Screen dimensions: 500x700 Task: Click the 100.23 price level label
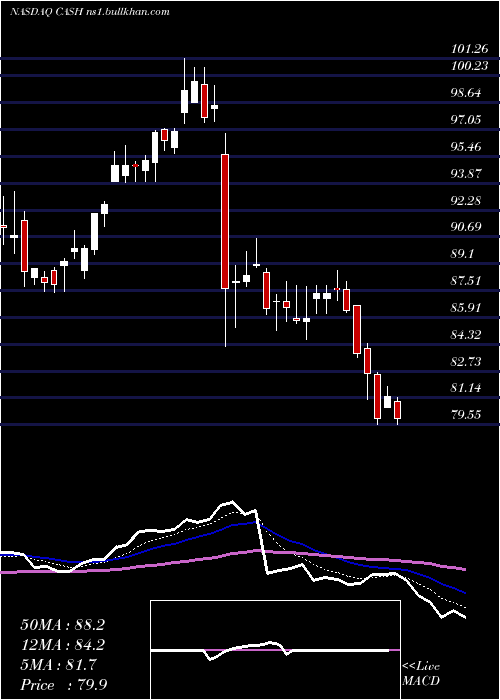click(x=469, y=66)
